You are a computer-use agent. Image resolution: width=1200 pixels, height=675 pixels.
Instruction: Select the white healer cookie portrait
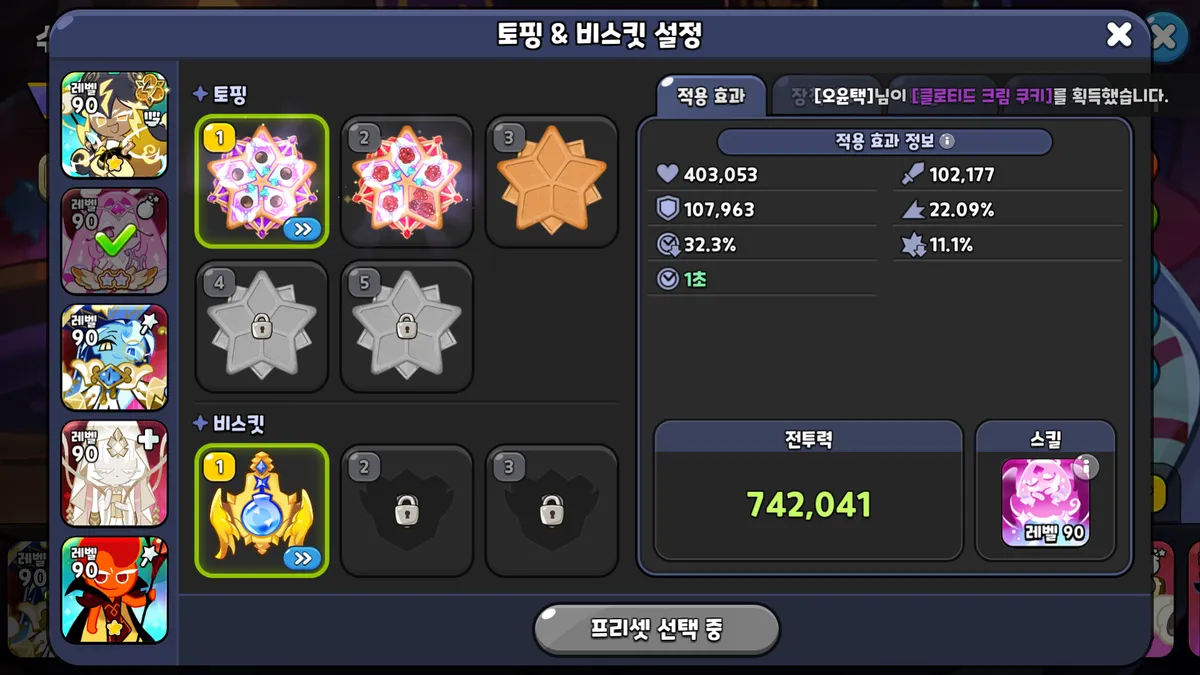pyautogui.click(x=114, y=474)
